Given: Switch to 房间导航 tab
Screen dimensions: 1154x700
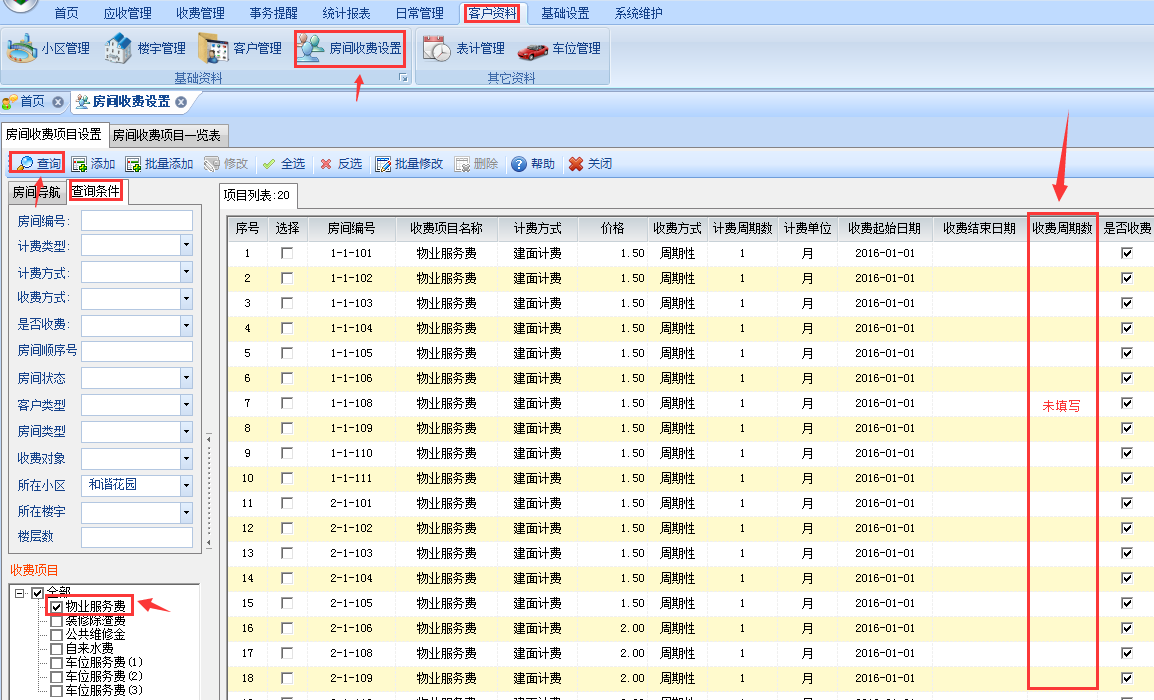Looking at the screenshot, I should pos(37,192).
